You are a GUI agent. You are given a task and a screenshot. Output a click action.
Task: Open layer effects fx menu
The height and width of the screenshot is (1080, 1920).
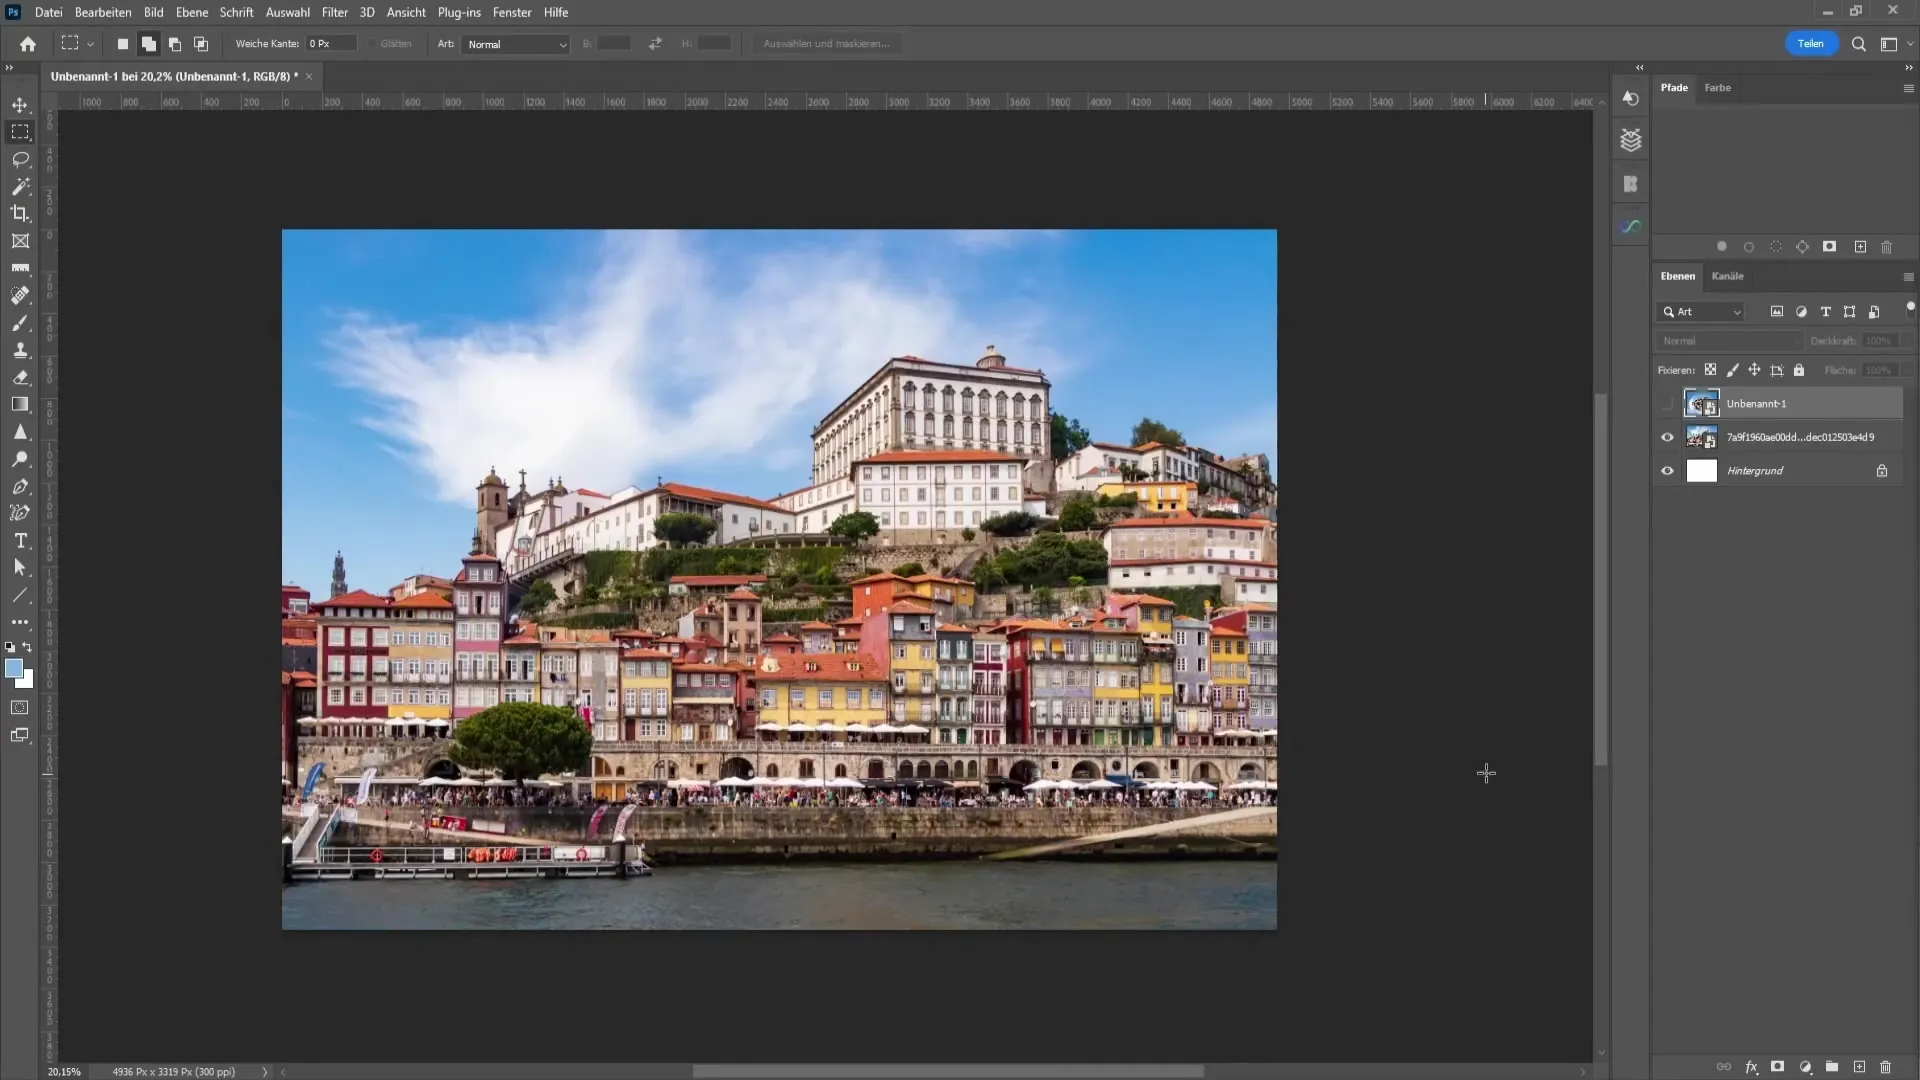pos(1751,1067)
